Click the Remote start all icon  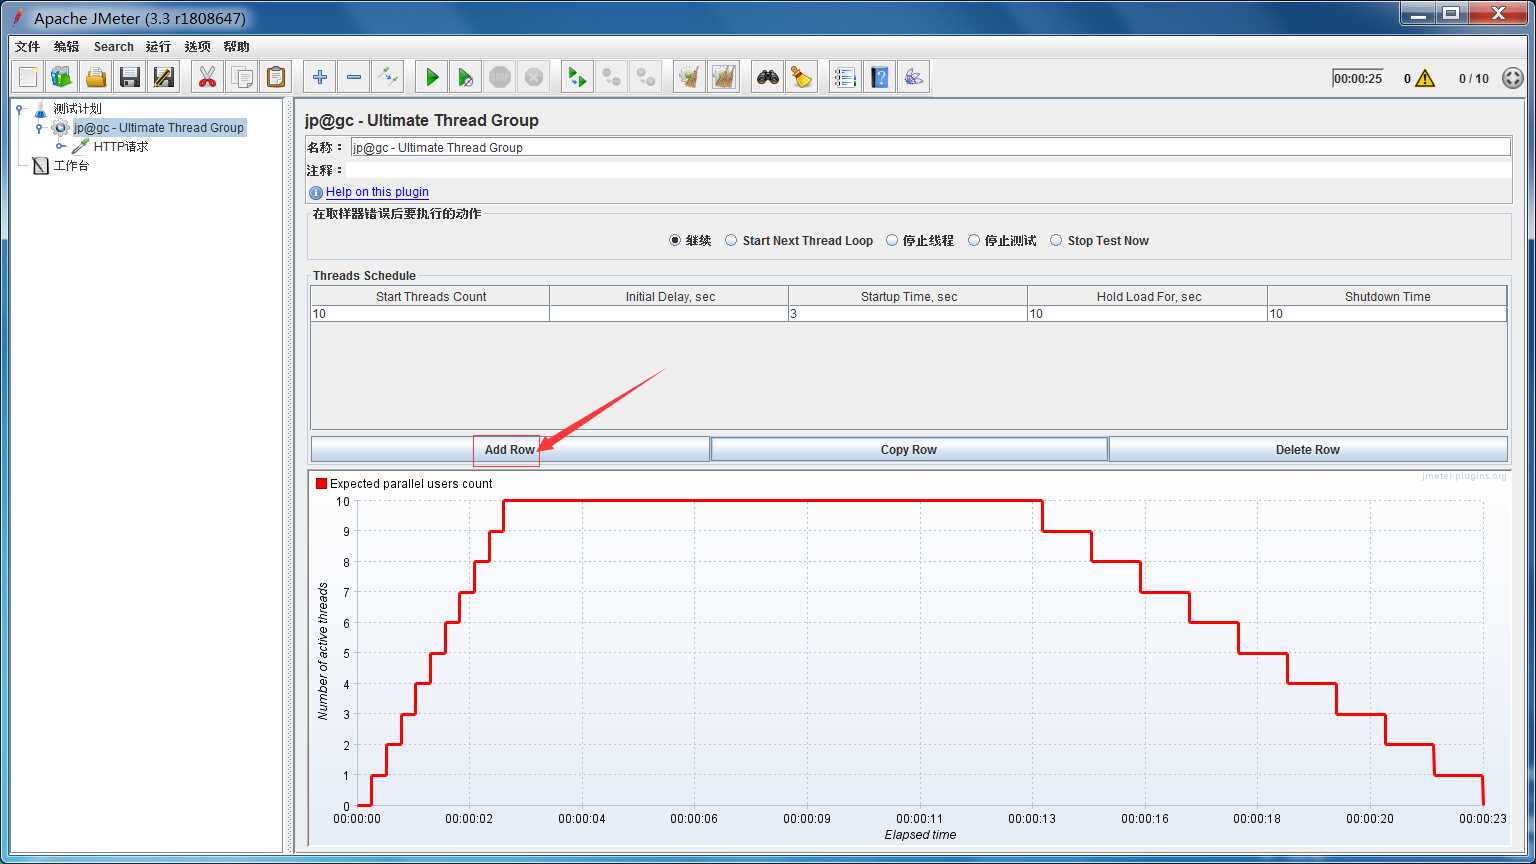tap(577, 77)
